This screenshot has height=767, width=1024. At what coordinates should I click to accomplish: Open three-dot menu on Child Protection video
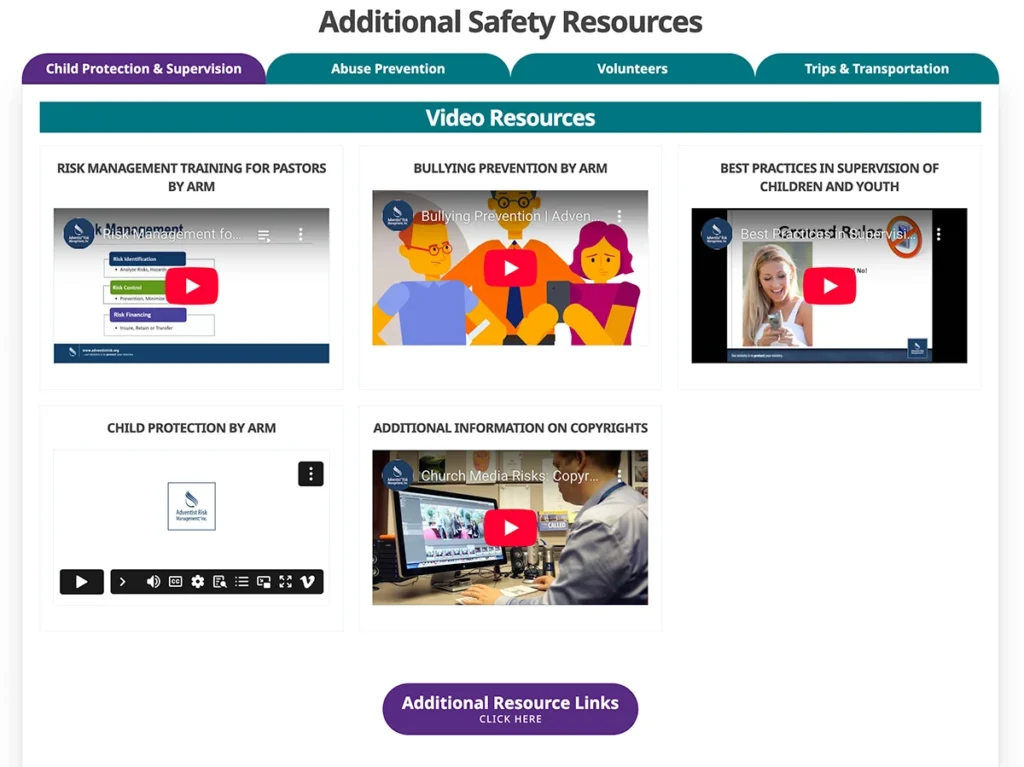click(x=310, y=474)
